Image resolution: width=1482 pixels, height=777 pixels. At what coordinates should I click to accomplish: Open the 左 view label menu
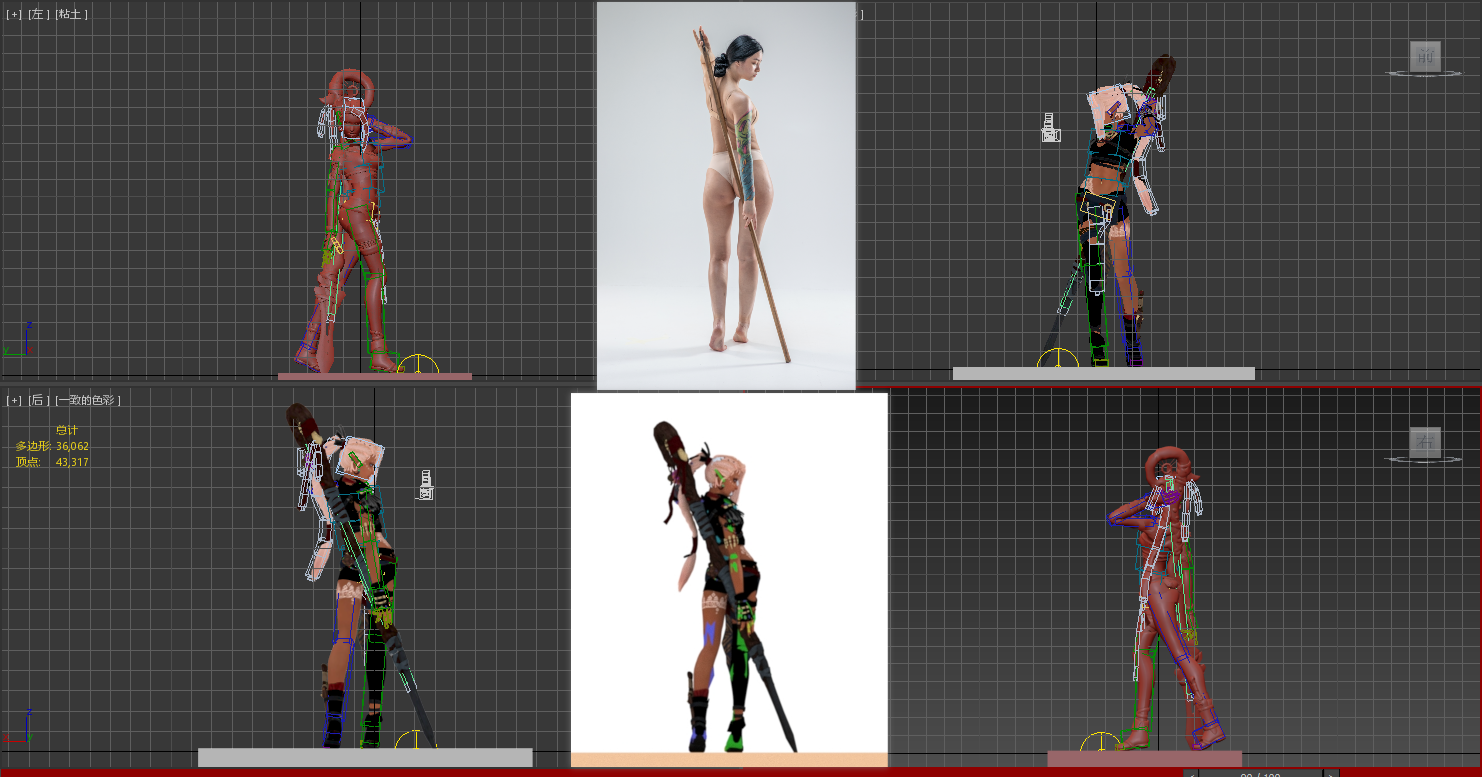click(x=38, y=15)
